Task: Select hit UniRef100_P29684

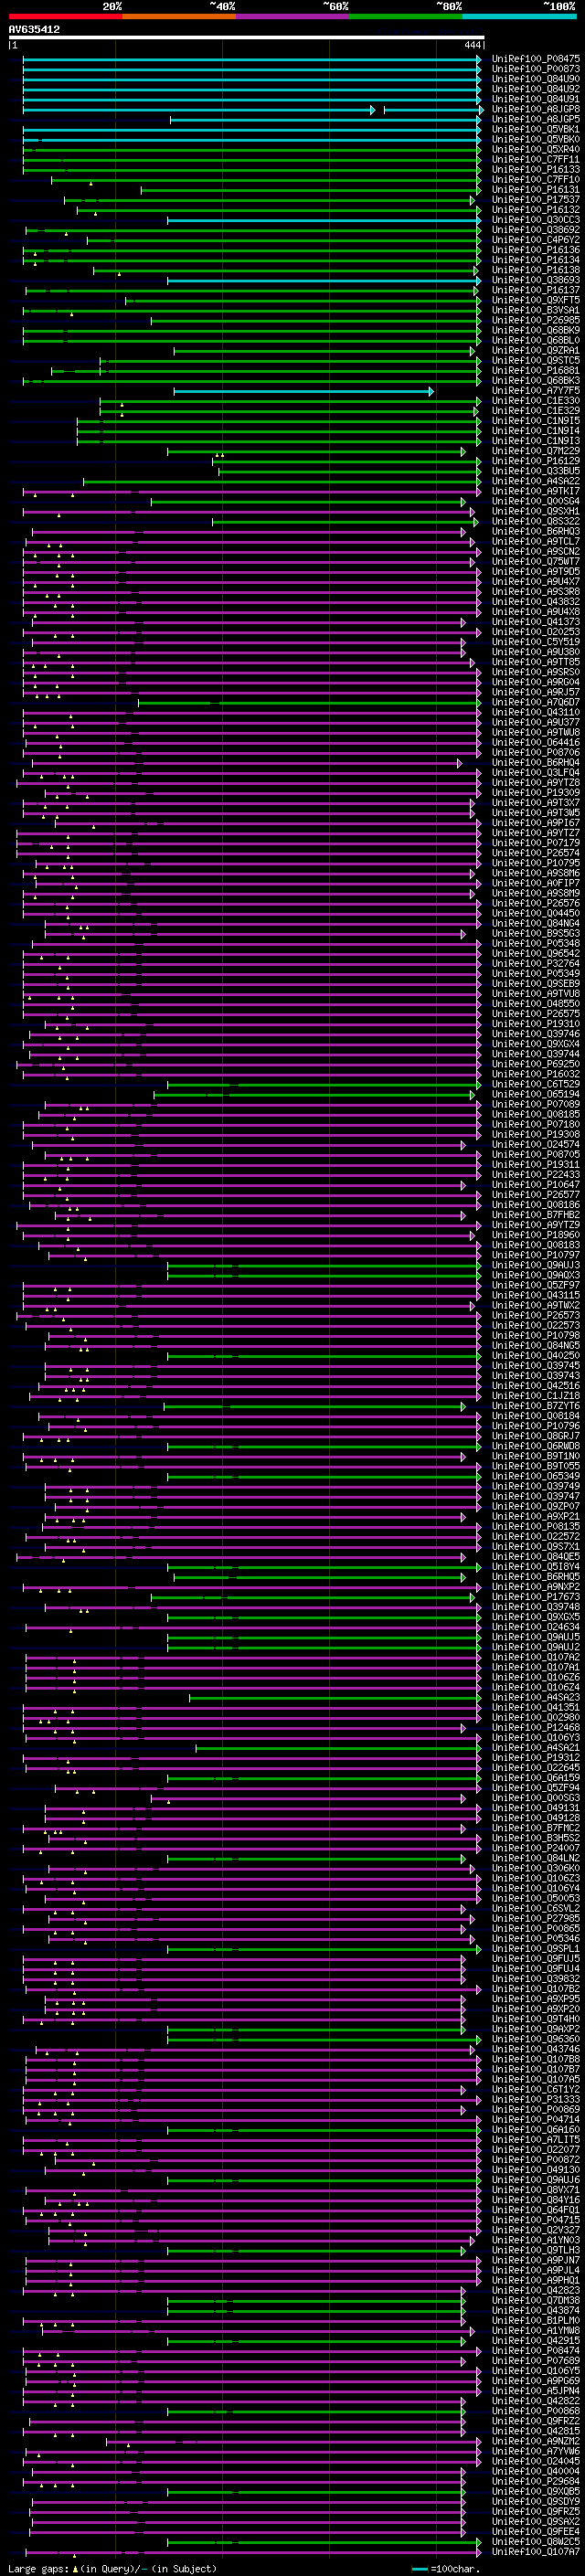Action: coord(536,2481)
